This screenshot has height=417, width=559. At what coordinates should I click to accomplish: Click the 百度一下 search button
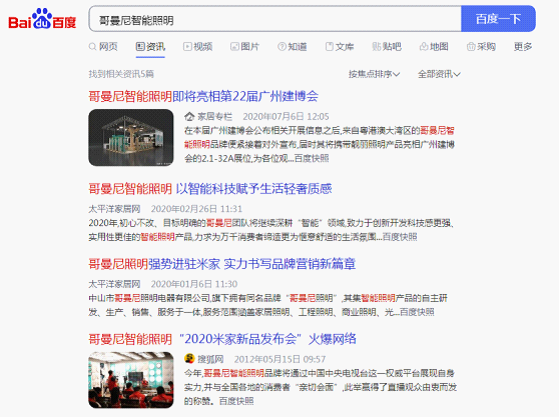[498, 19]
